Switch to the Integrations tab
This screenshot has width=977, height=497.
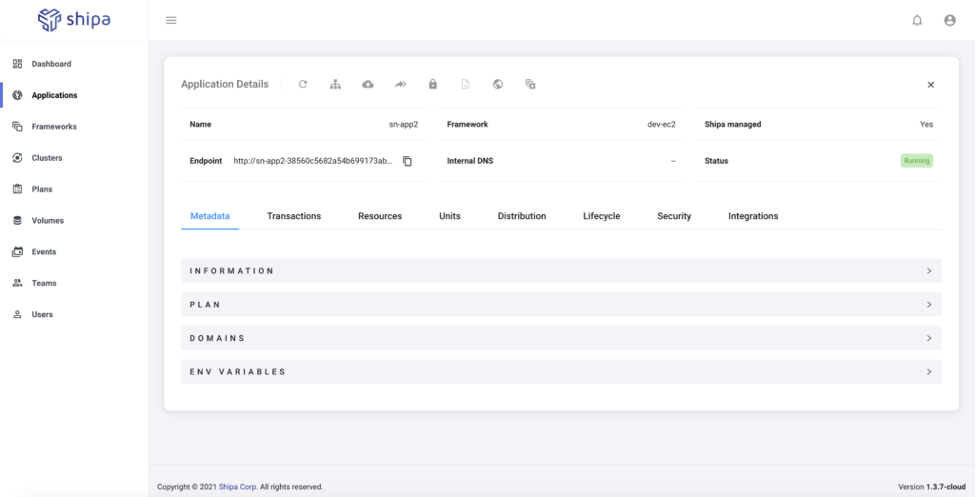pyautogui.click(x=753, y=216)
